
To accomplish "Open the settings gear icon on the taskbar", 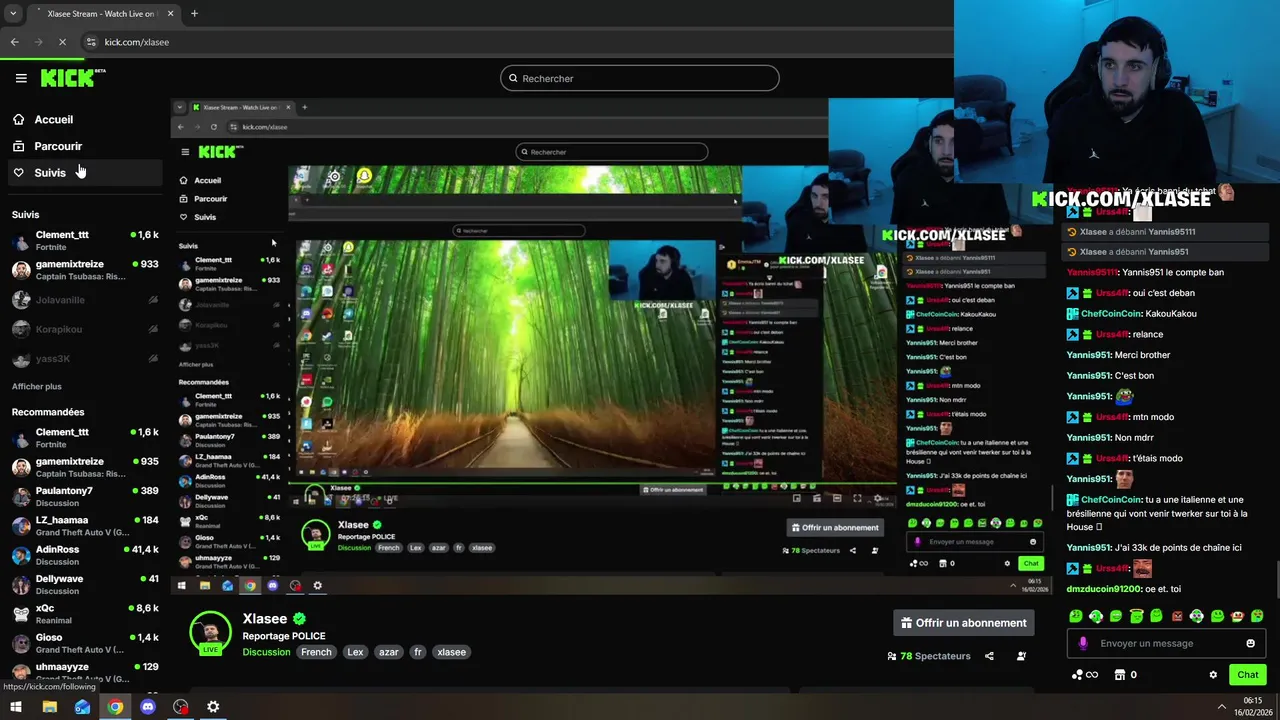I will tap(213, 707).
